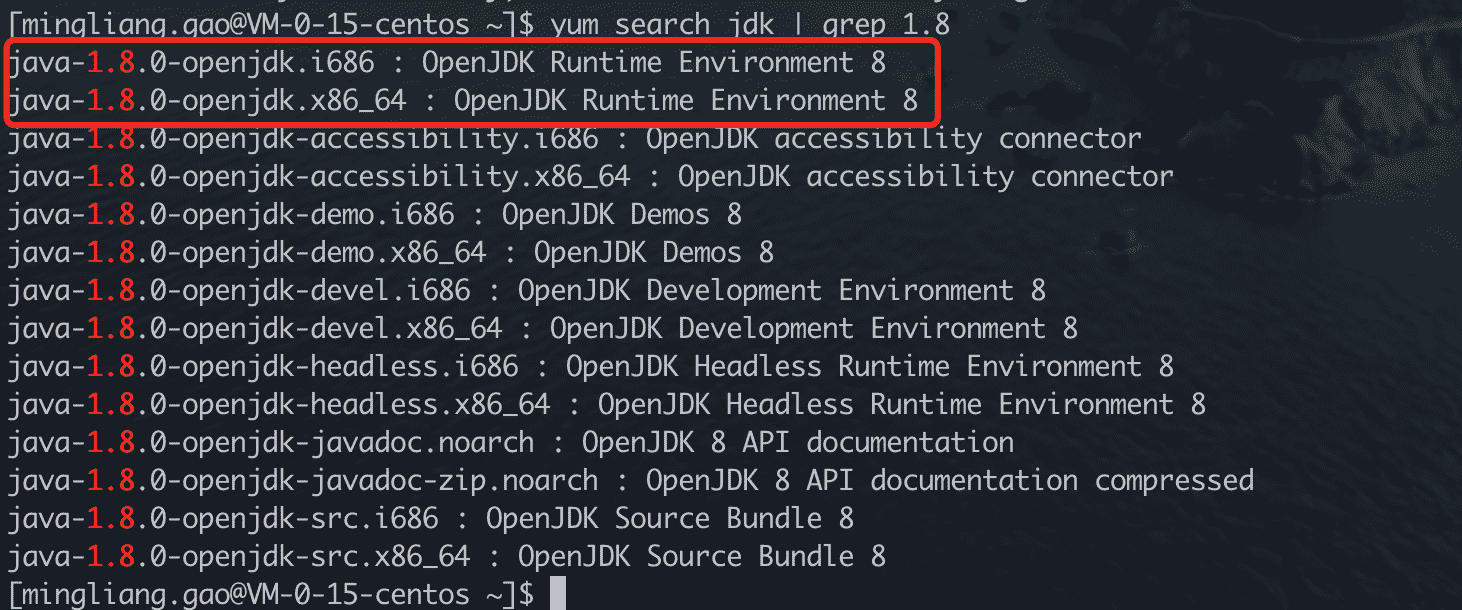
Task: Click the java-1.8.0-openjdk-javadoc-zip.noarch package name
Action: (x=303, y=481)
